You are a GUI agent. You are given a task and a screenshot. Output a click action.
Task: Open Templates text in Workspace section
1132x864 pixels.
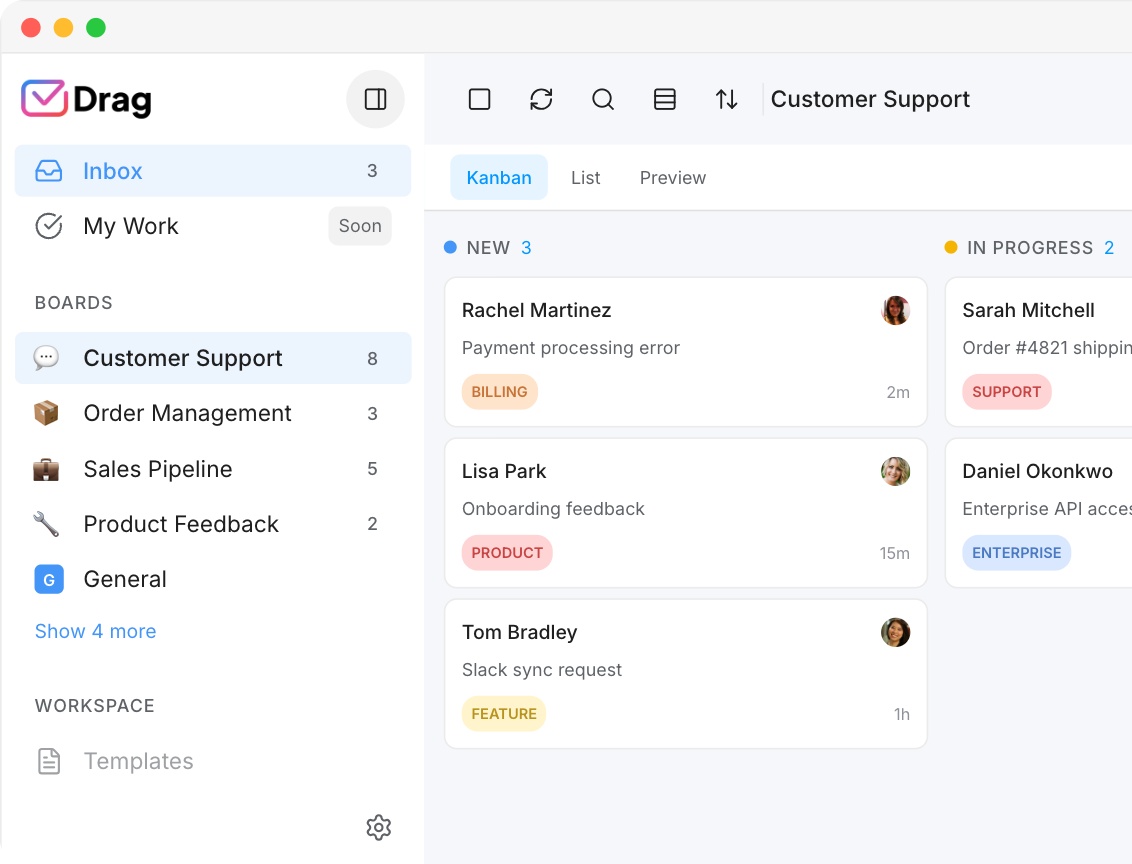(139, 761)
